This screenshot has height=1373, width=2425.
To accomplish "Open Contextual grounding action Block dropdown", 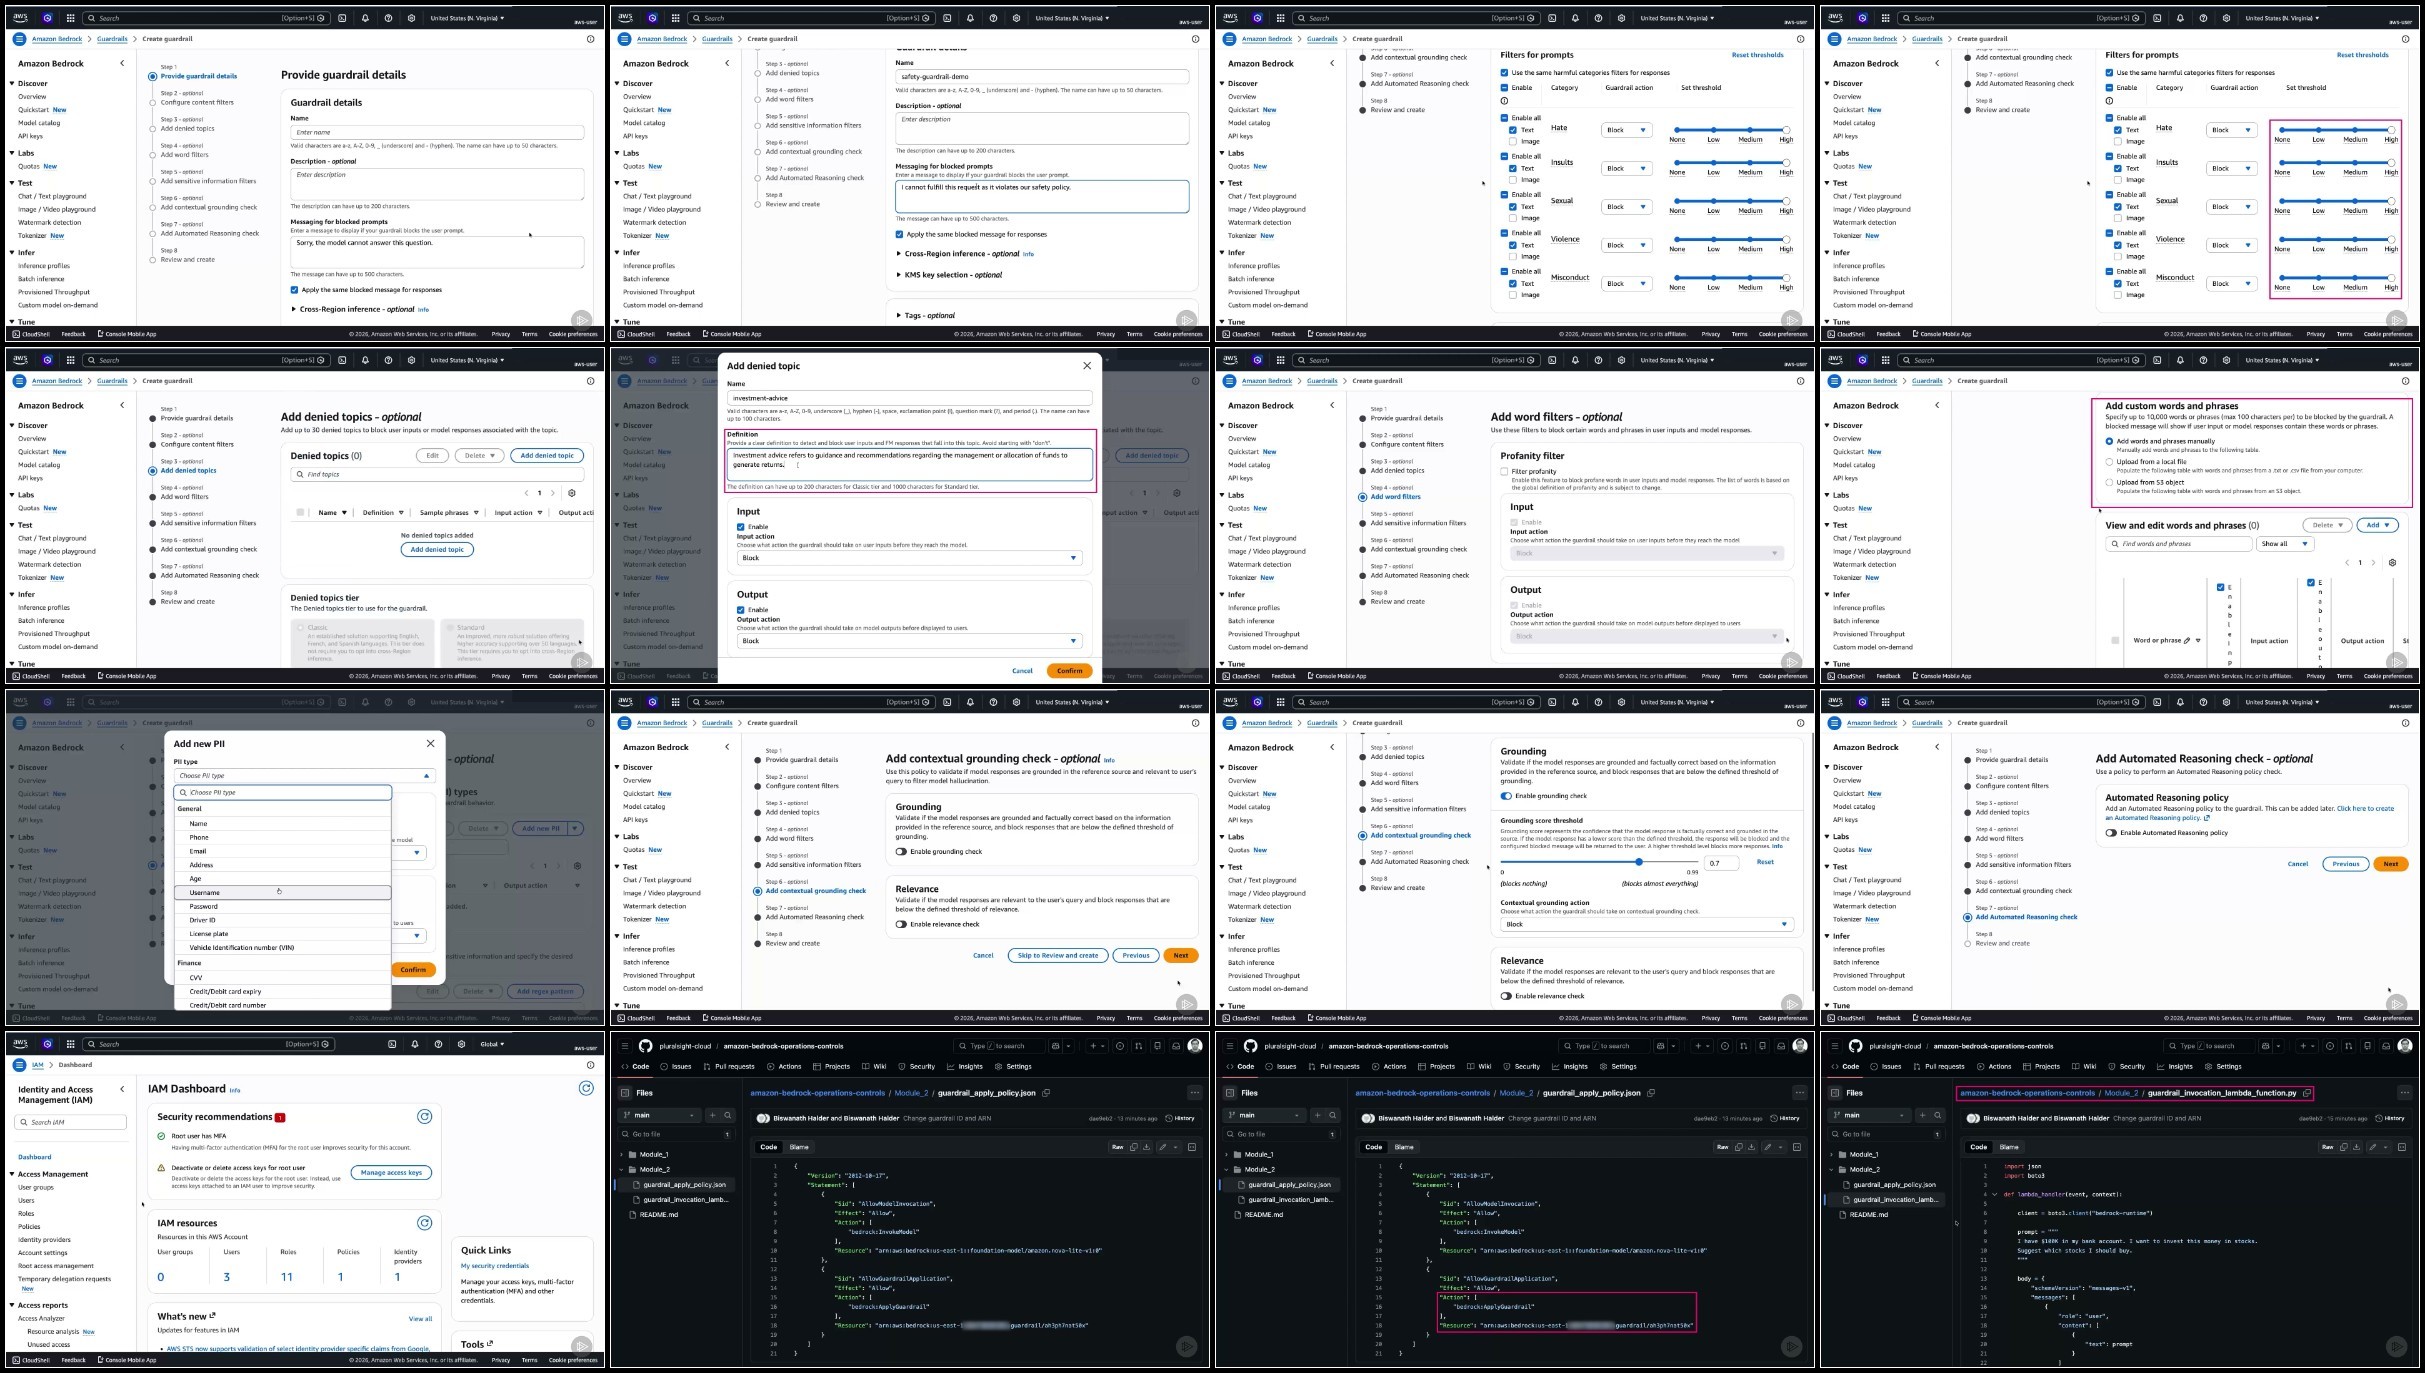I will coord(1647,924).
